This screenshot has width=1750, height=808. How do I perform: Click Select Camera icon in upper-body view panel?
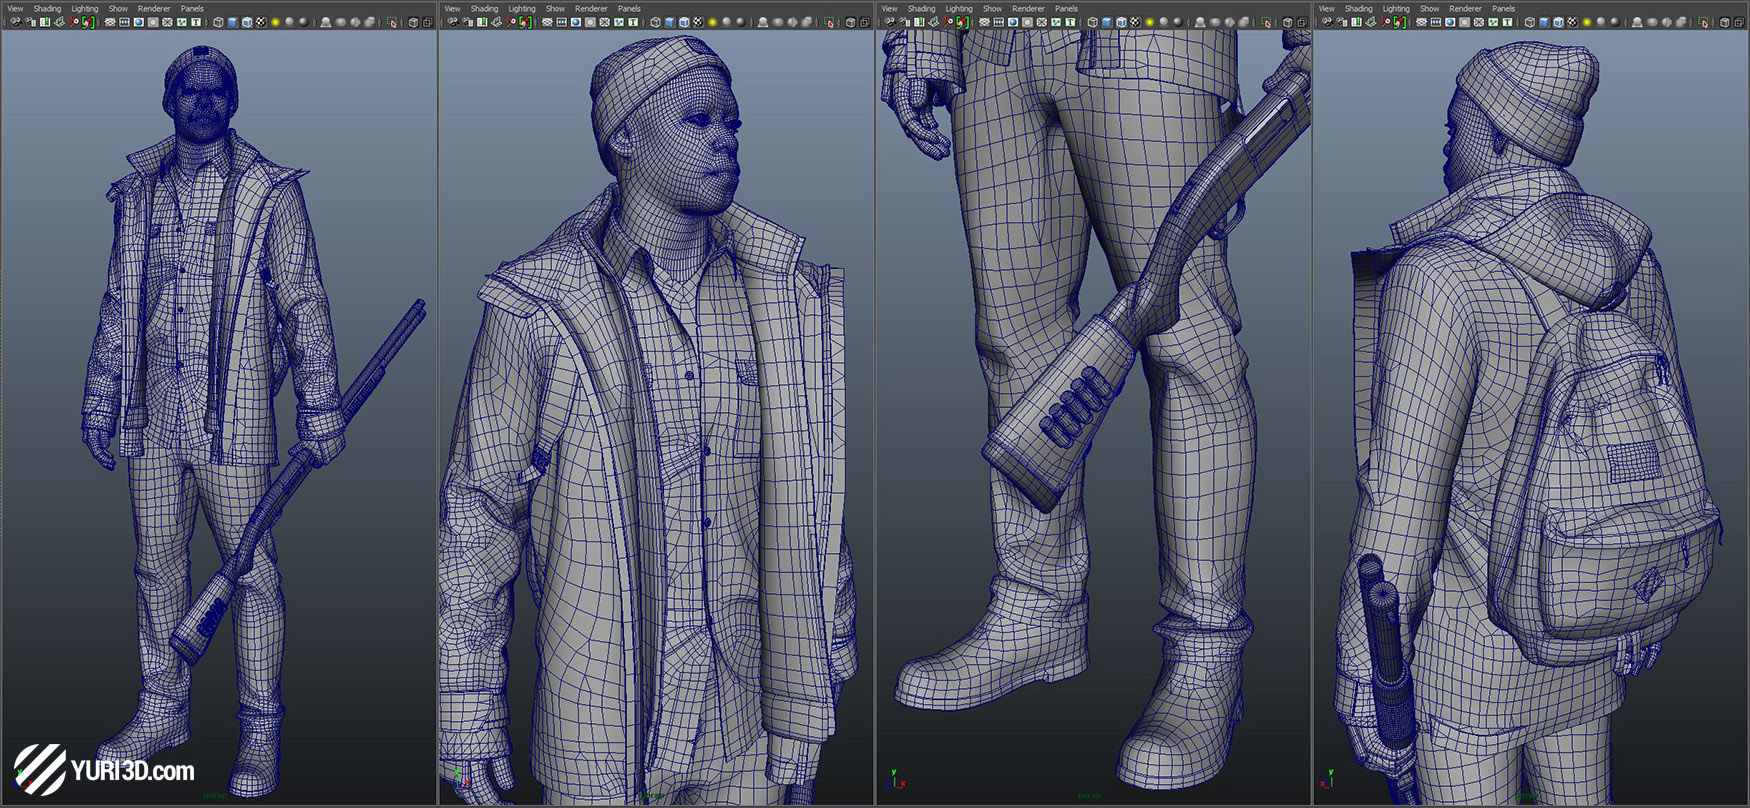[x=453, y=22]
